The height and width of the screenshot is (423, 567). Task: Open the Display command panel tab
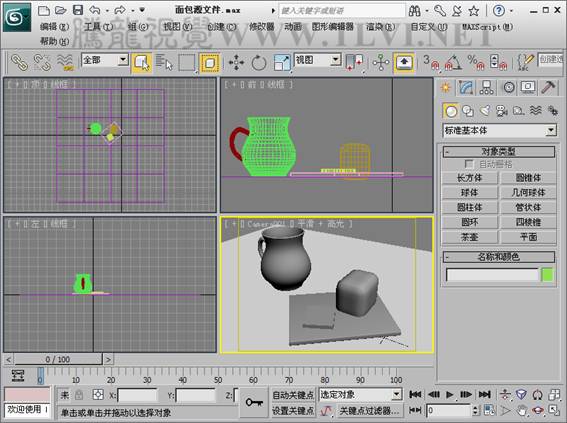click(528, 87)
